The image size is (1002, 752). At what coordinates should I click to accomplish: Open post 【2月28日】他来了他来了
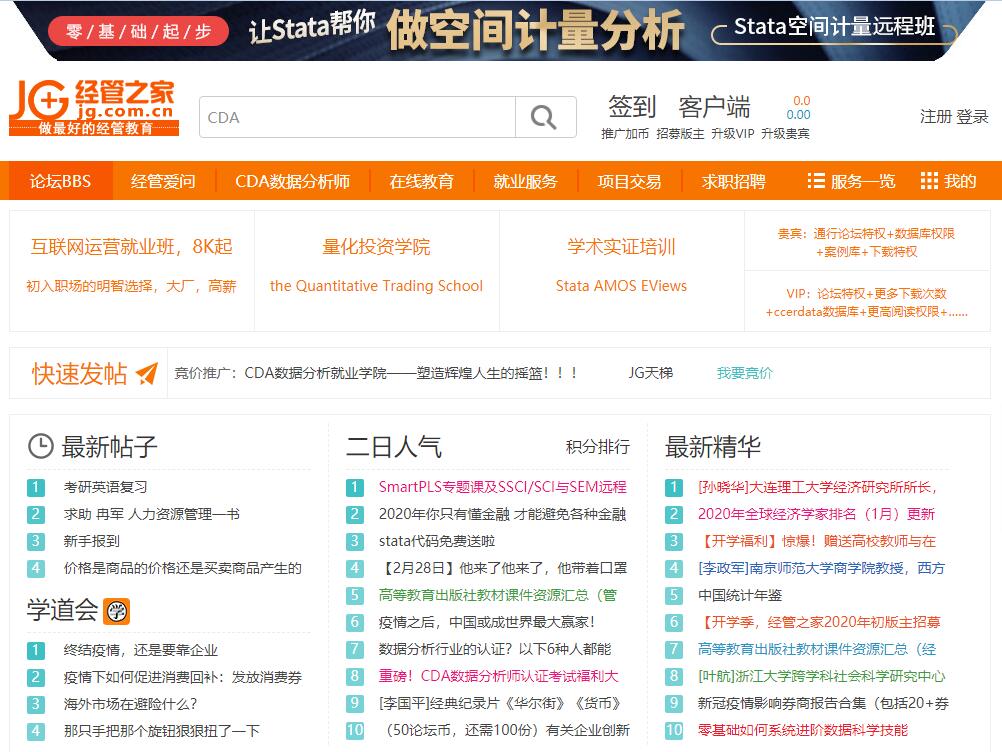[503, 568]
